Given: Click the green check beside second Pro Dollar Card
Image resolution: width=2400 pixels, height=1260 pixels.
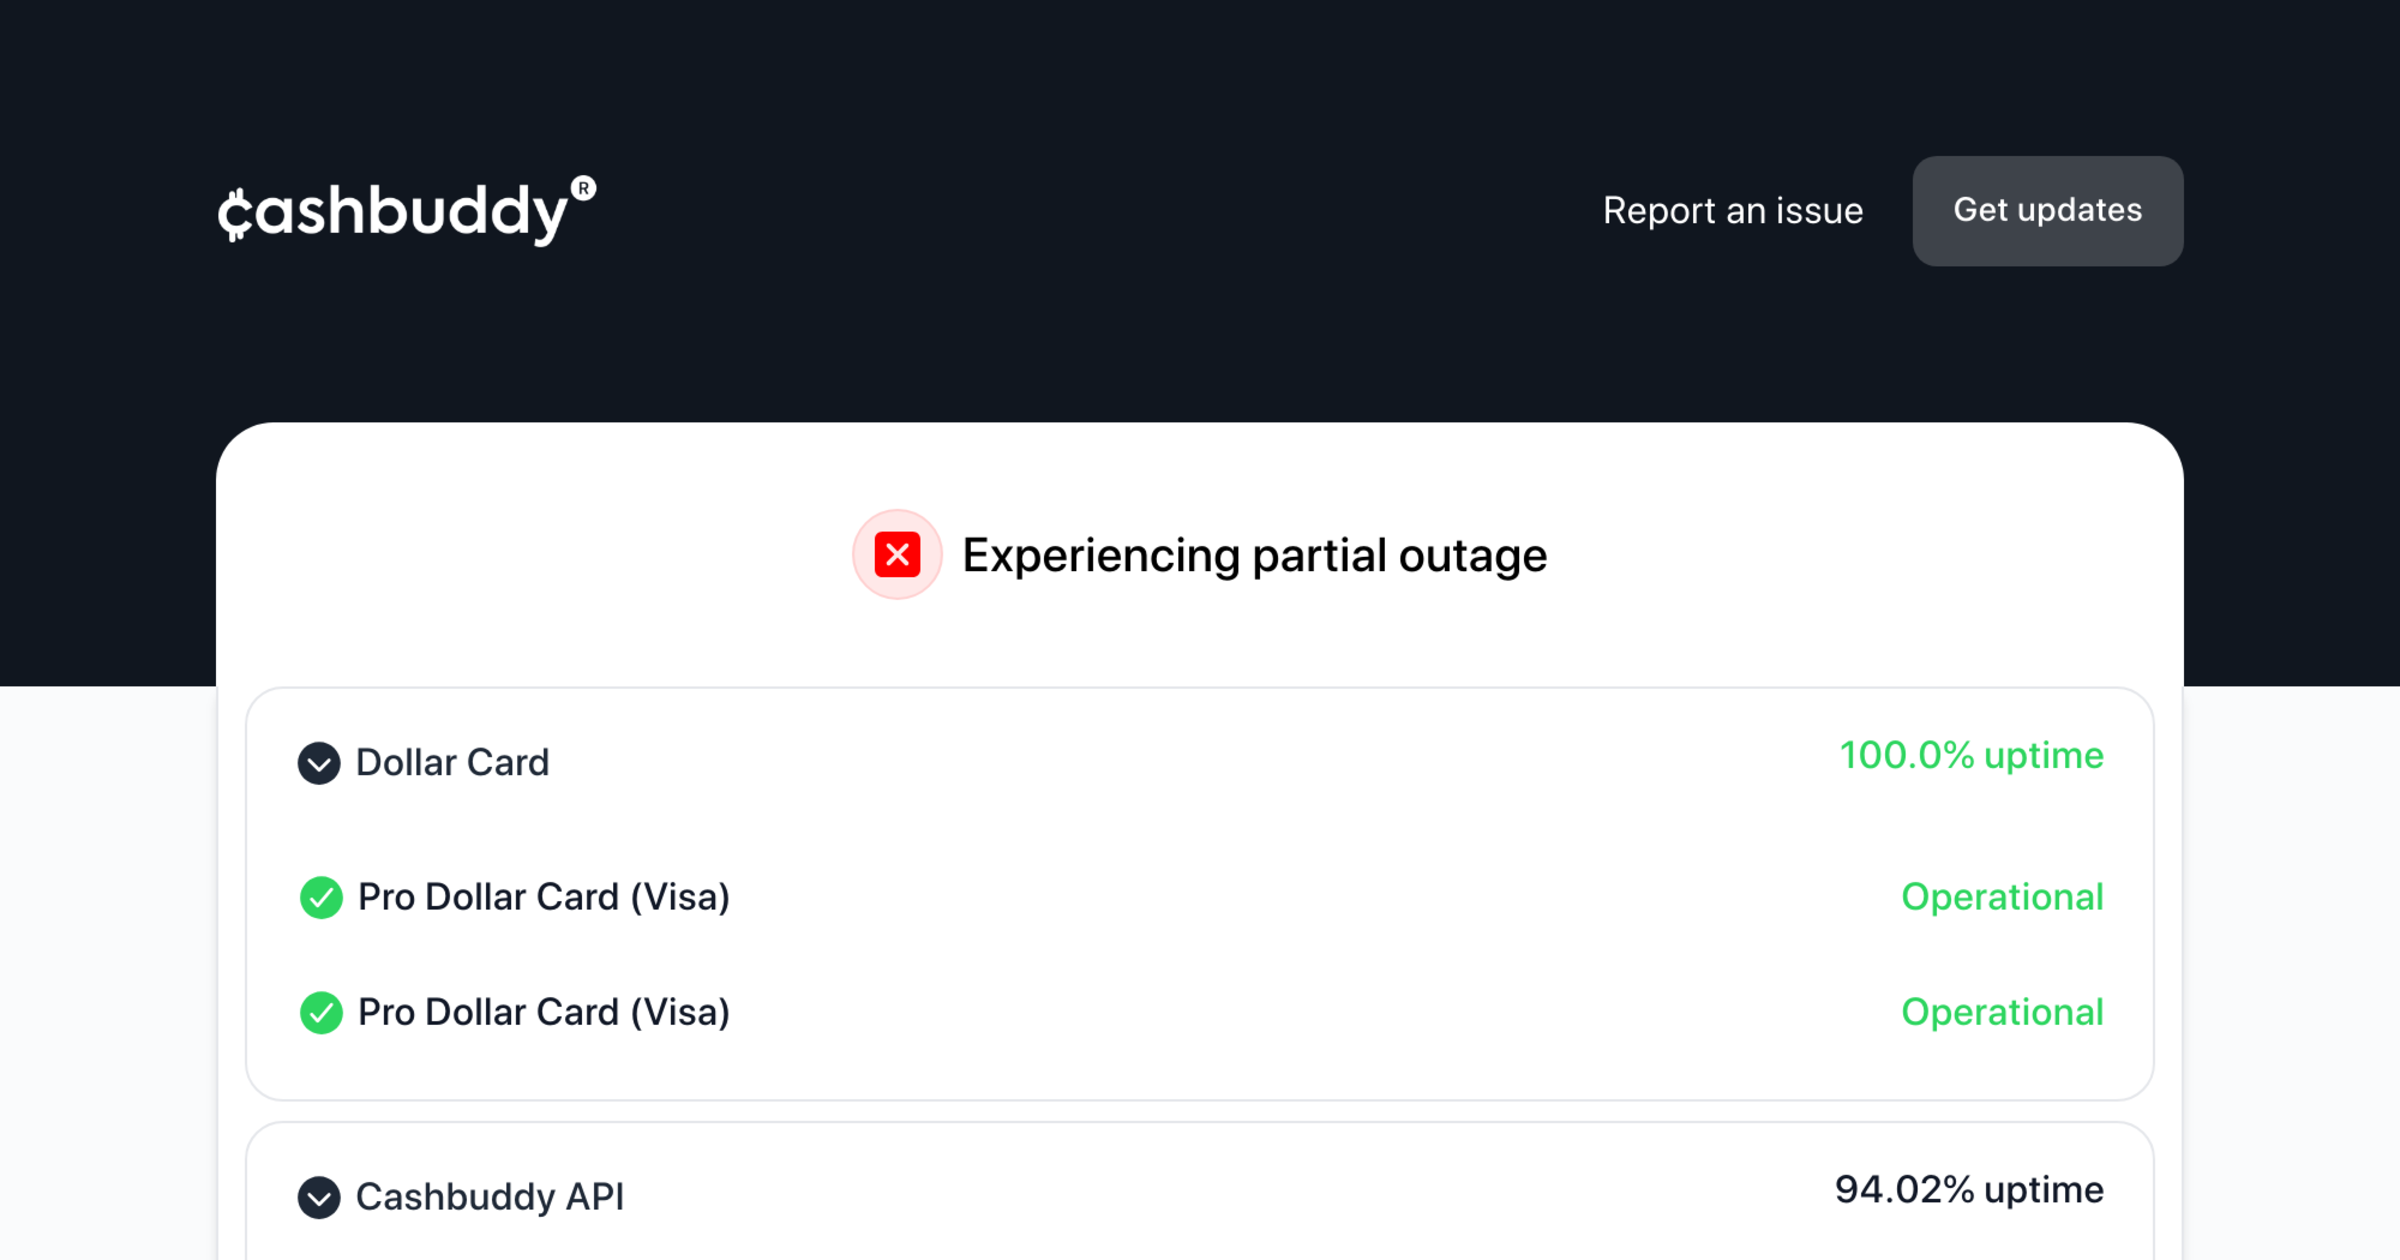Looking at the screenshot, I should [x=321, y=1012].
